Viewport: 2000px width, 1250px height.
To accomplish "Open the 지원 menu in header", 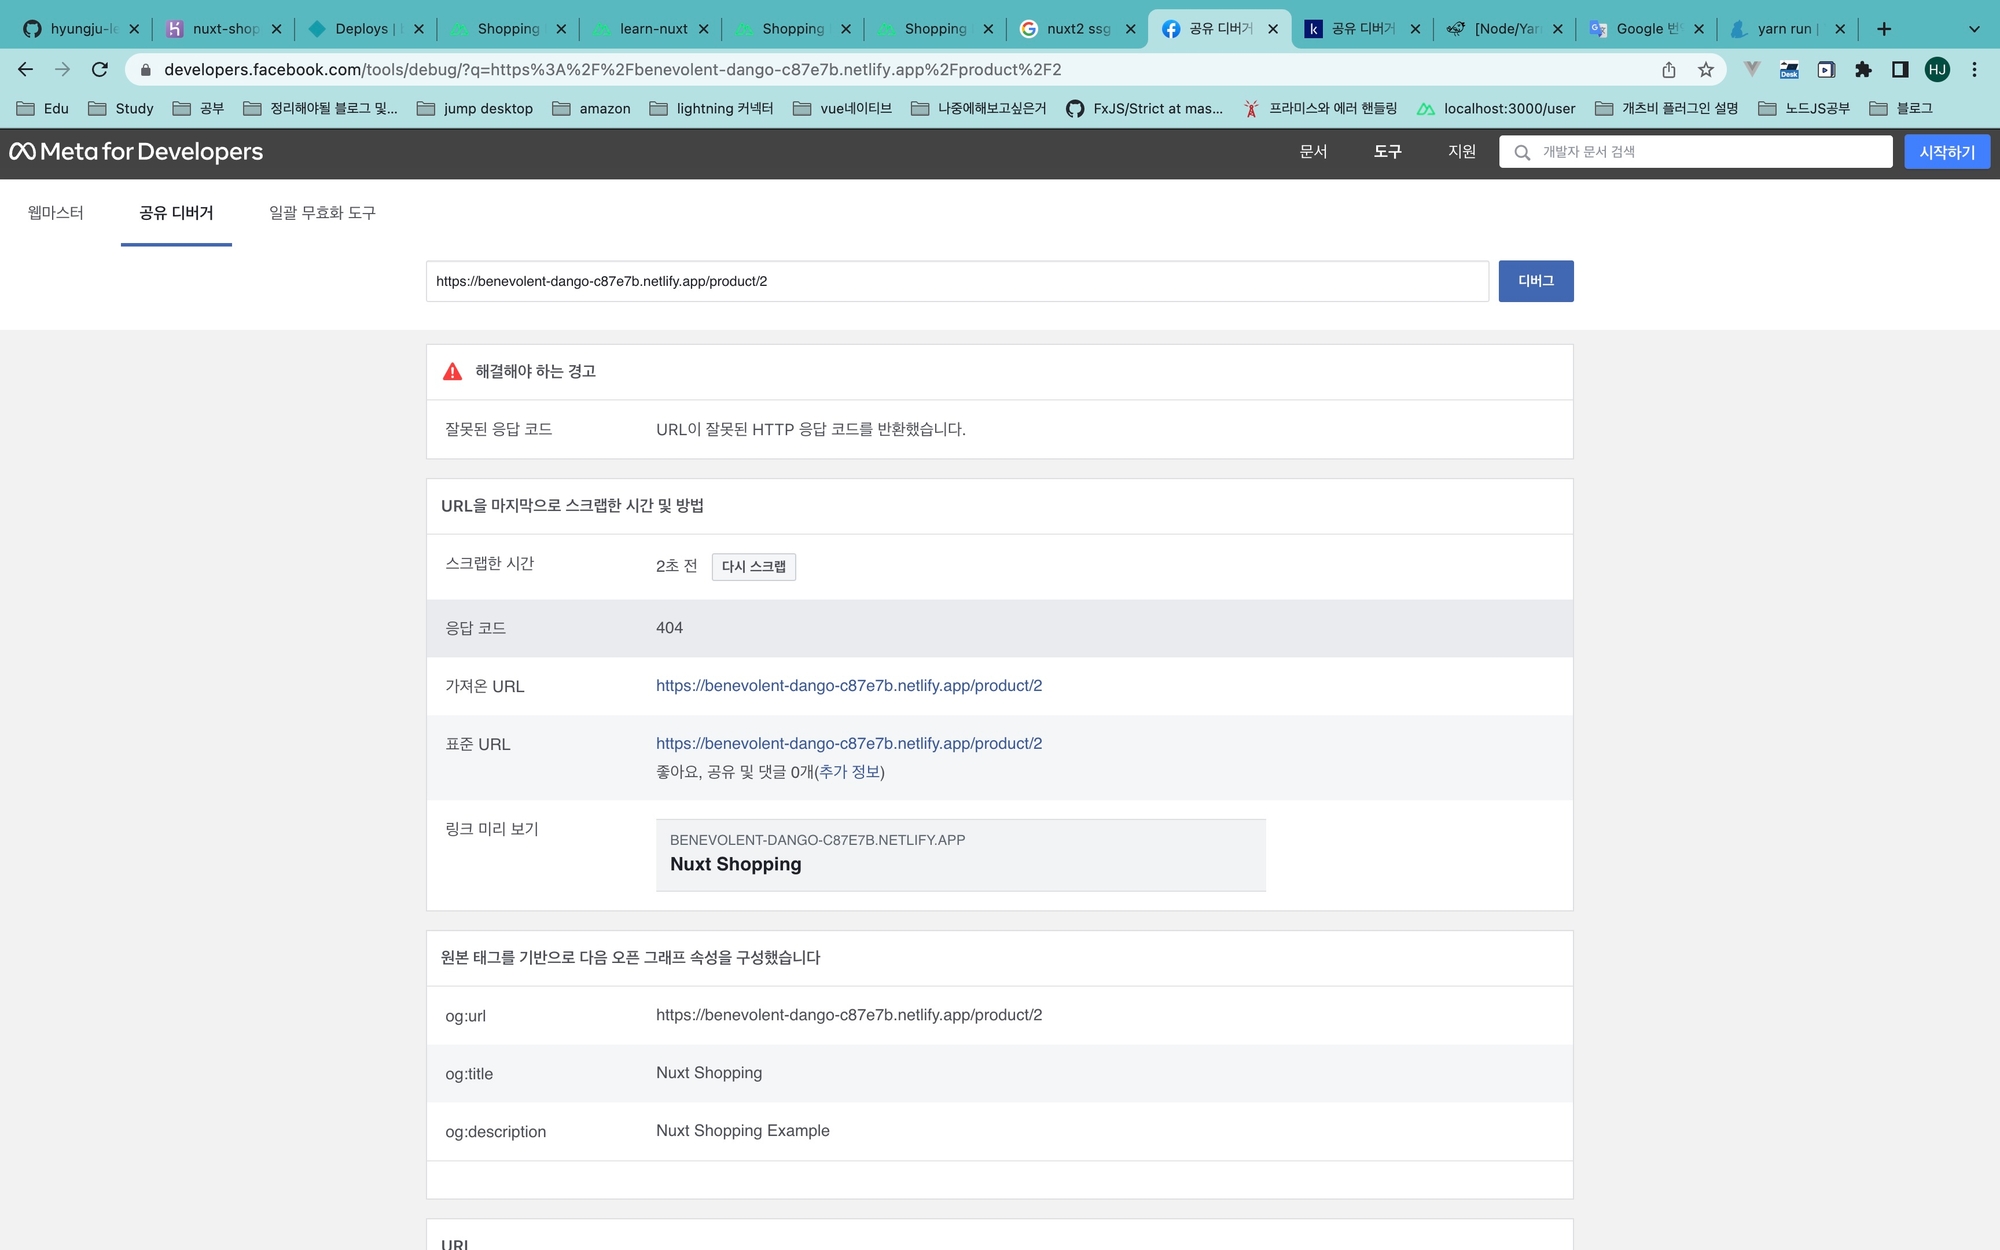I will [x=1462, y=152].
